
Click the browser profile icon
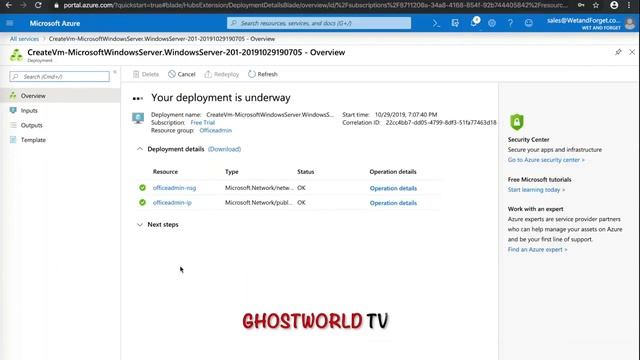pyautogui.click(x=614, y=5)
